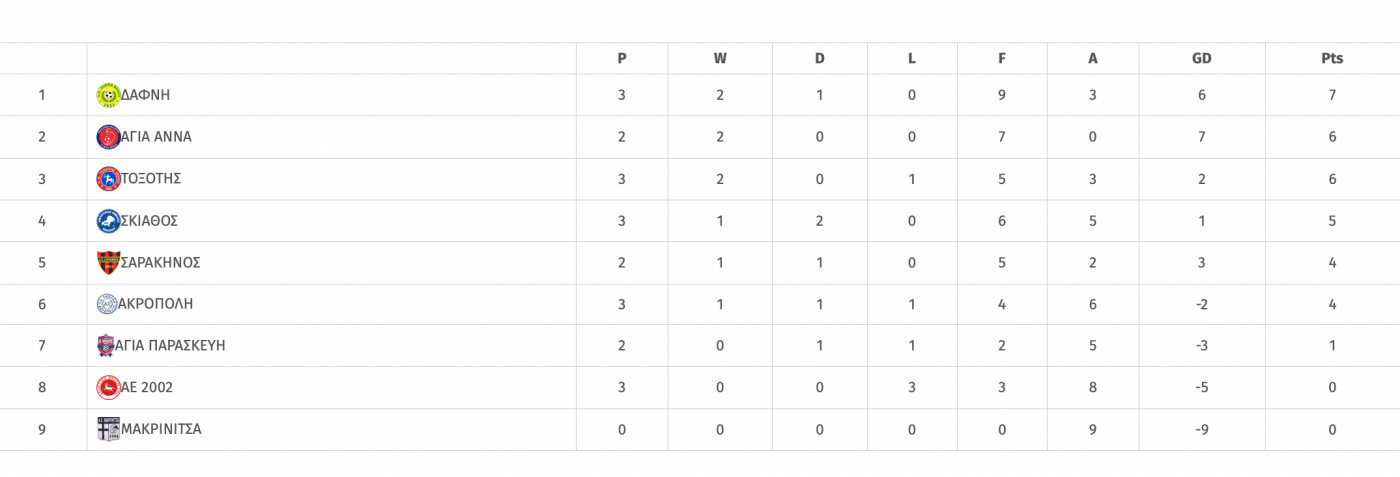The width and height of the screenshot is (1400, 477).
Task: Open the ΑΓΙΑ ΑΝΝΑ team page
Action: 156,137
